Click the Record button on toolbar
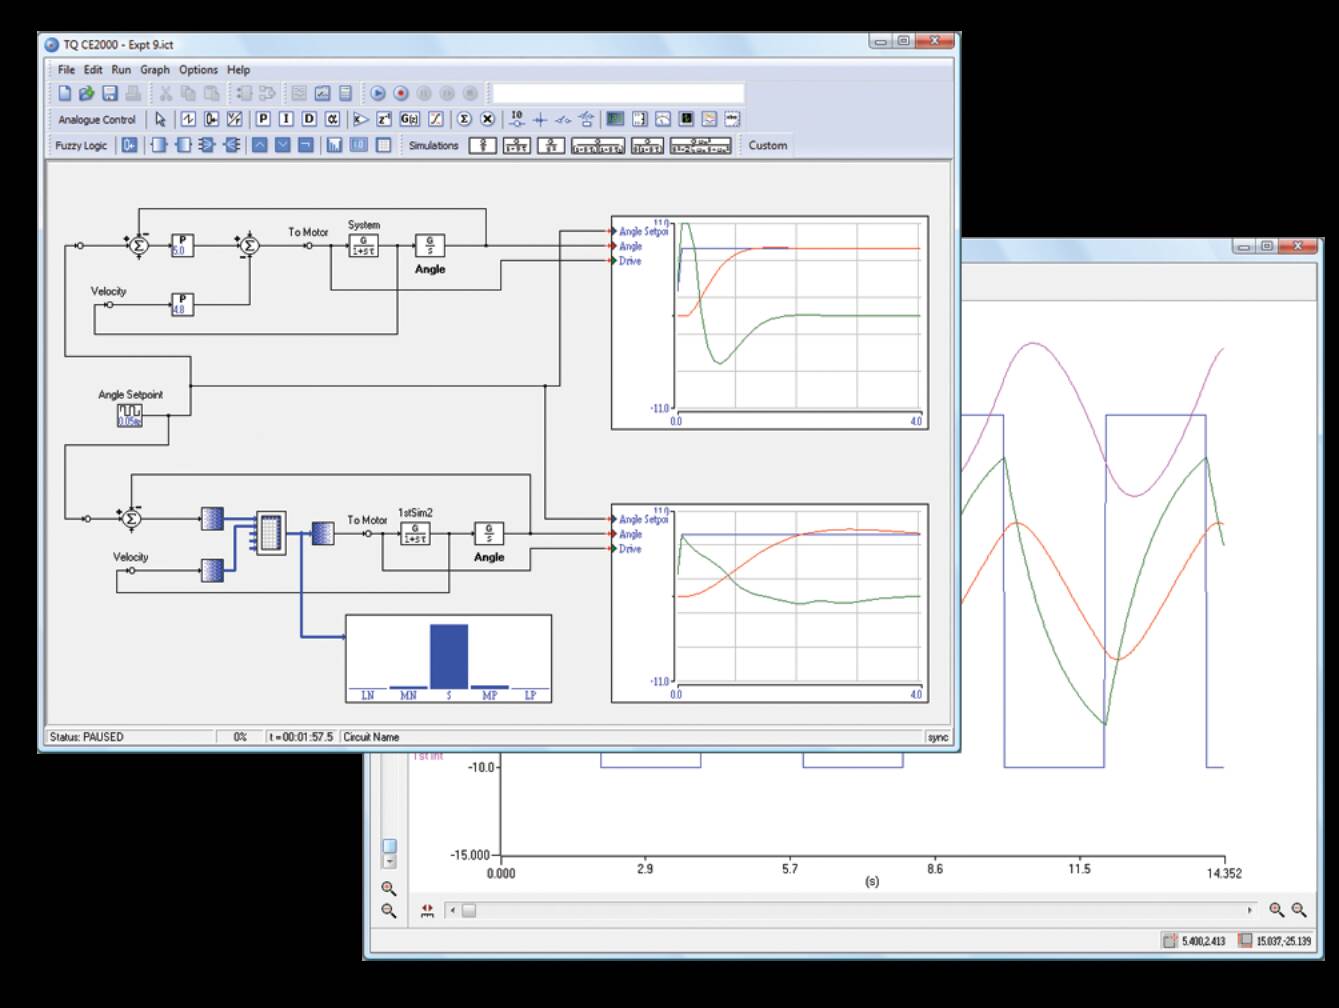Viewport: 1339px width, 1008px height. point(401,93)
